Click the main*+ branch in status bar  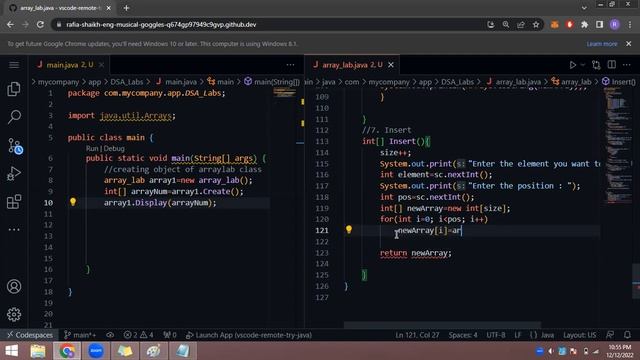tap(80, 335)
